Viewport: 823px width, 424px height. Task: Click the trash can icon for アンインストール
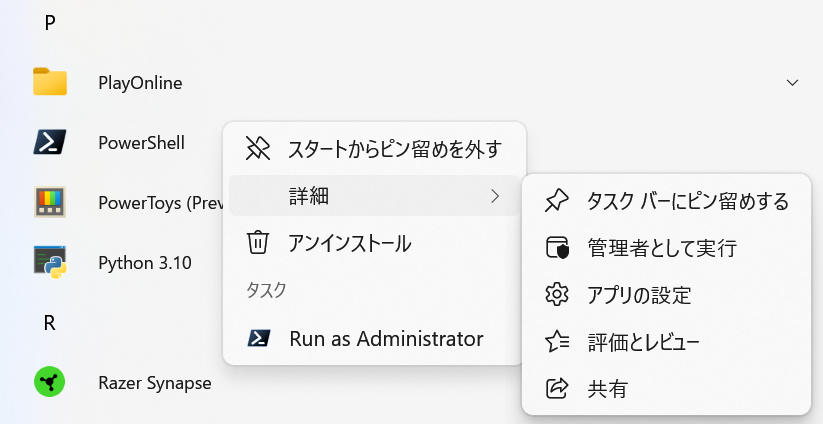258,243
